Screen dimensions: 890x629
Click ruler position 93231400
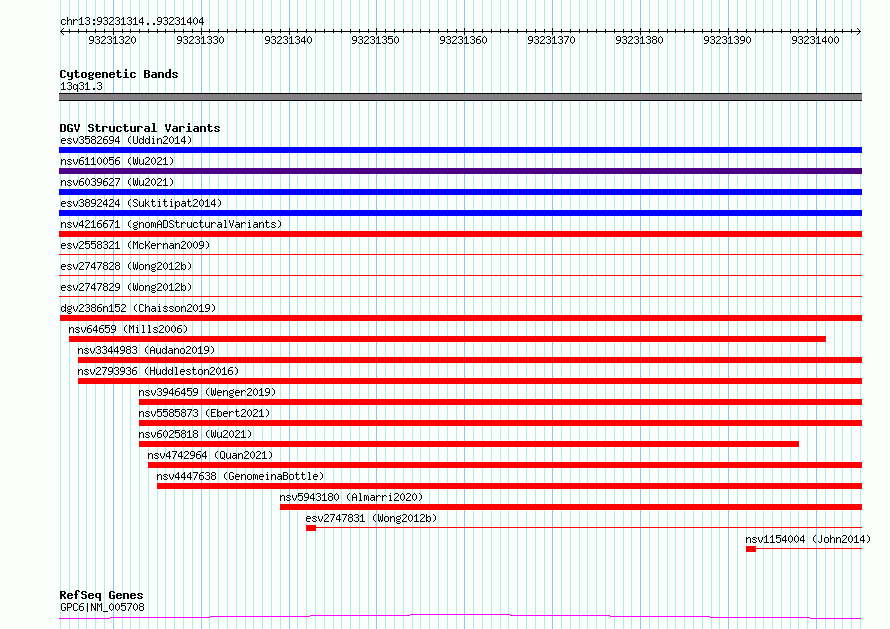pos(815,40)
